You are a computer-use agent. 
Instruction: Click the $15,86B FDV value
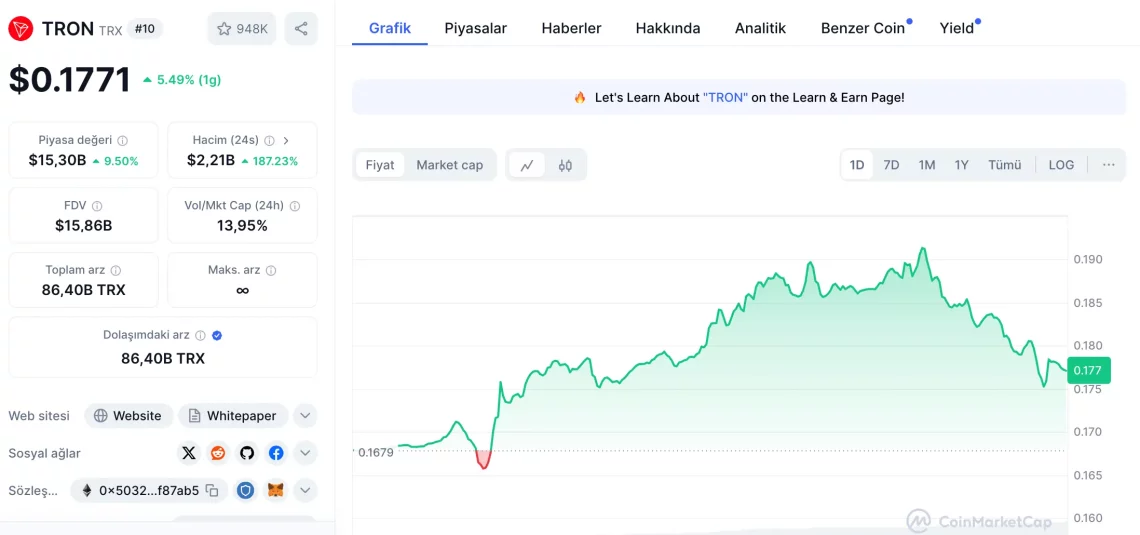(x=84, y=226)
